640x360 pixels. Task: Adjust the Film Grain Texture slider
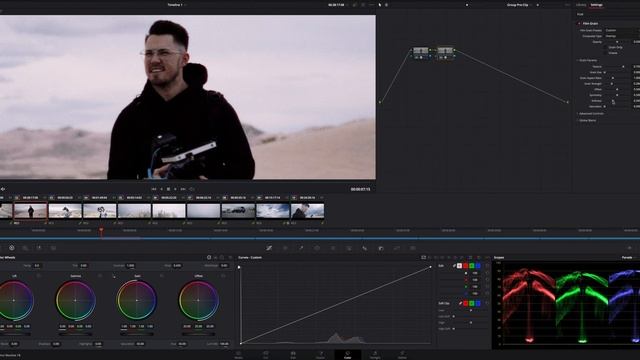point(617,67)
